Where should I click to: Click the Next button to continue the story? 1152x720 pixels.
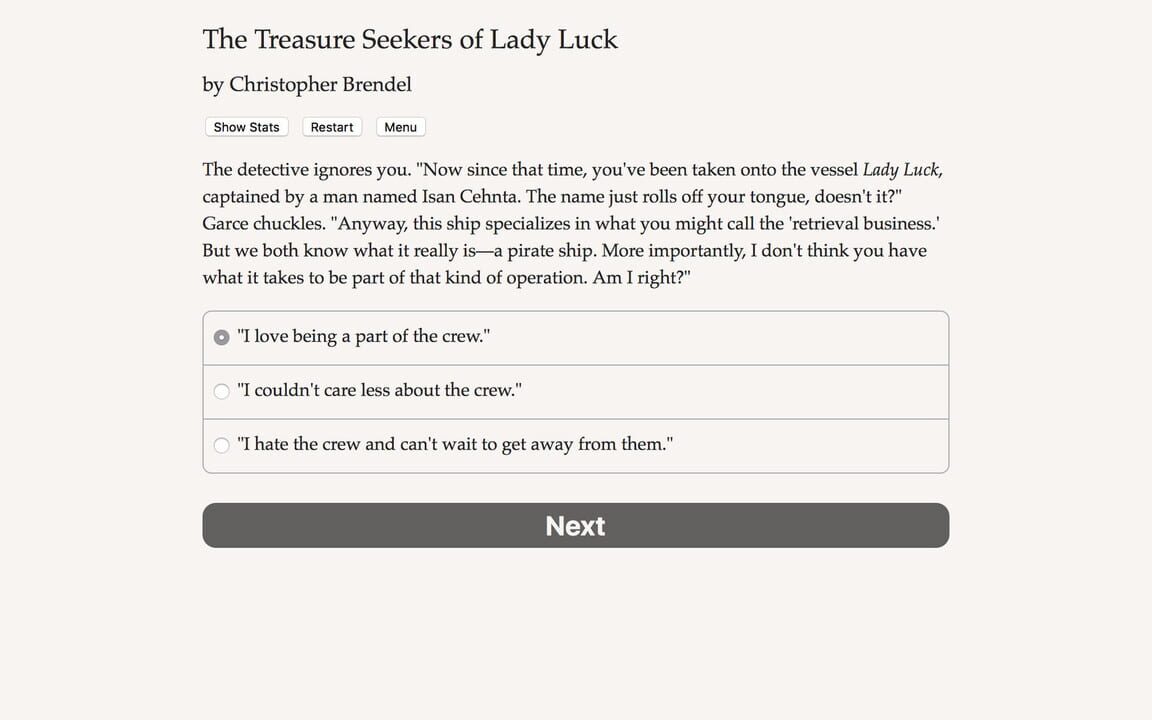pyautogui.click(x=575, y=525)
